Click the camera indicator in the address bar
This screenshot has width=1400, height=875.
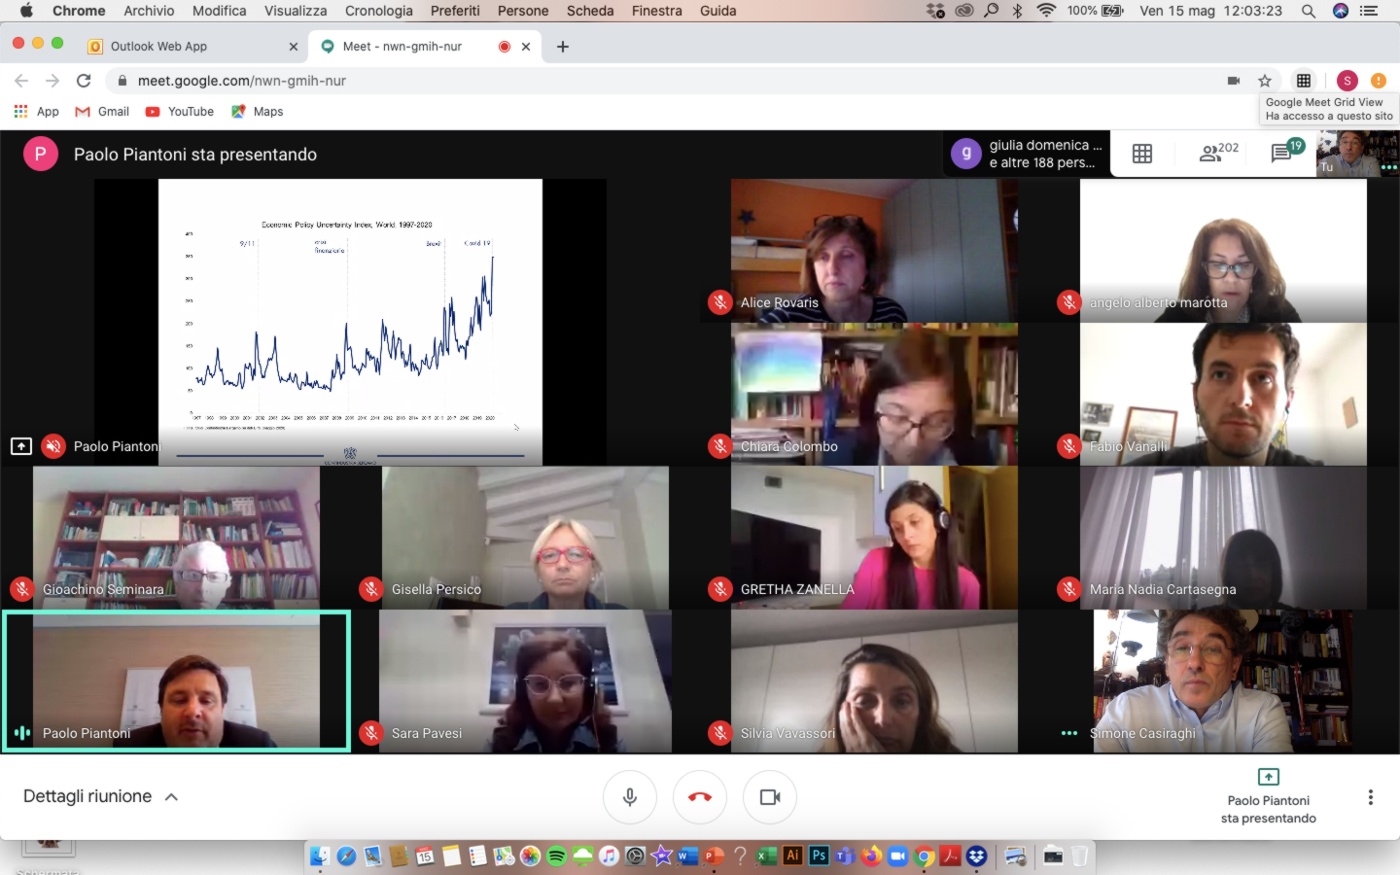(1233, 81)
